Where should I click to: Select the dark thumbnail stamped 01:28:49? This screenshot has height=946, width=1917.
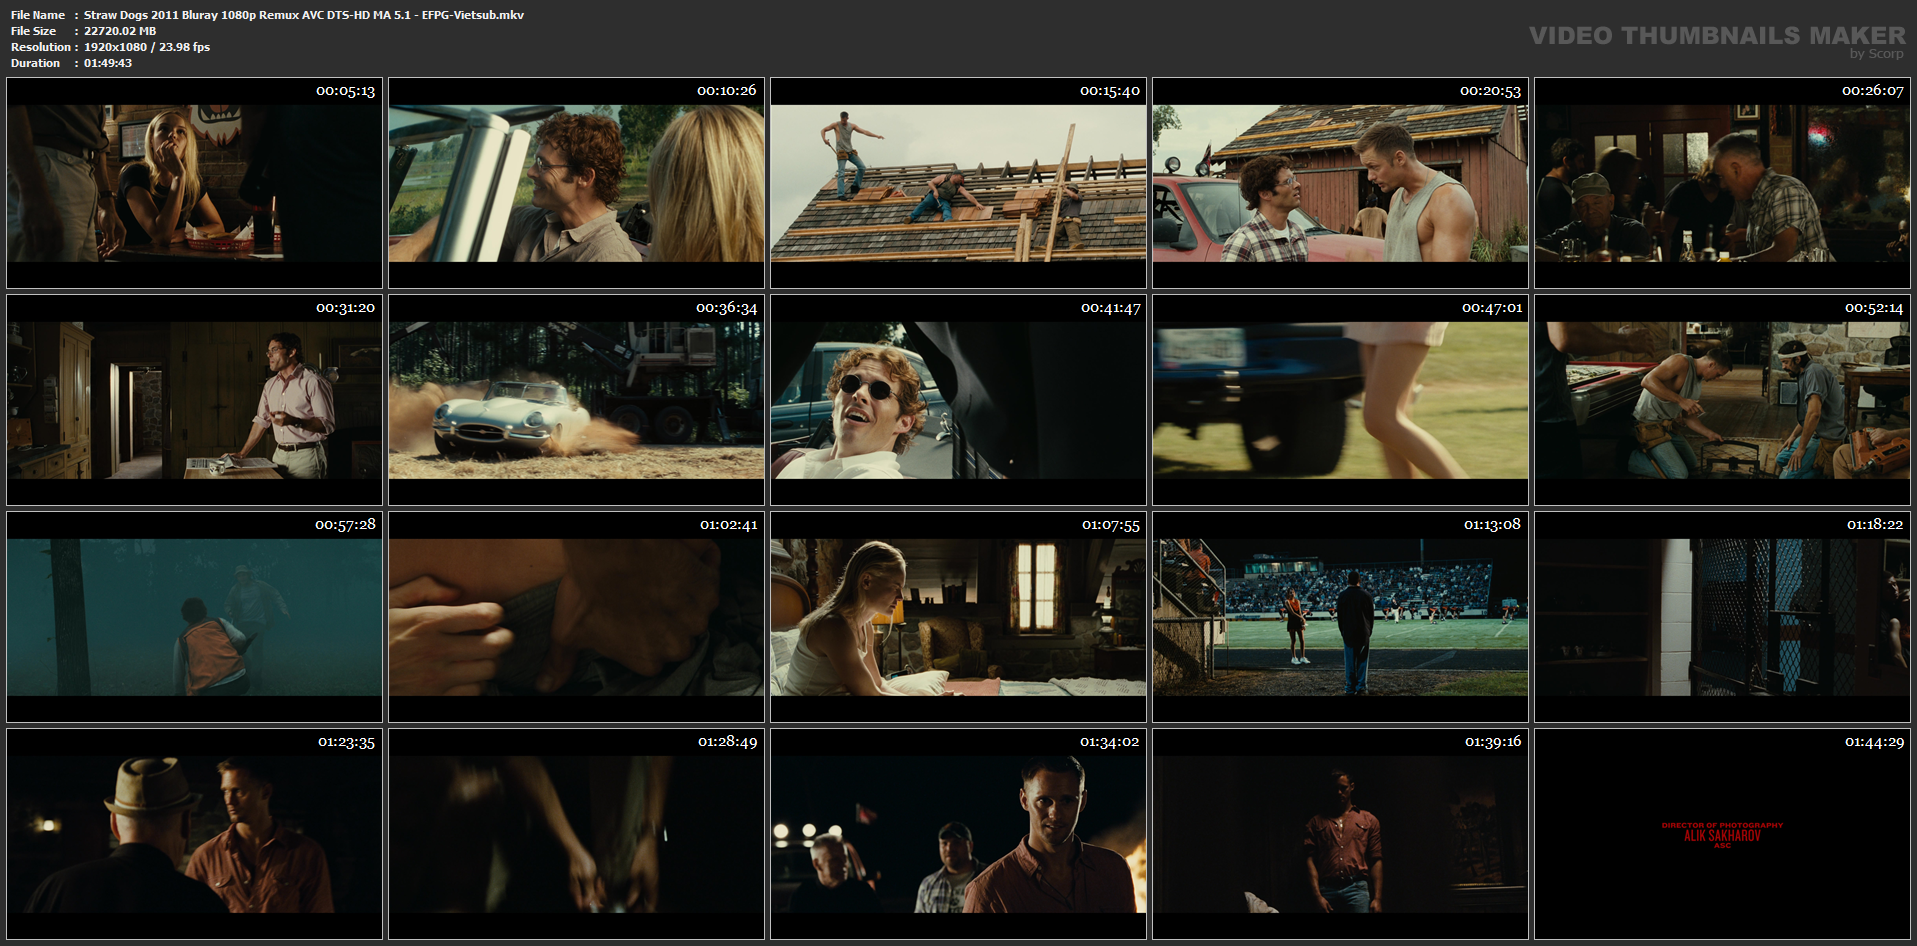pos(576,834)
